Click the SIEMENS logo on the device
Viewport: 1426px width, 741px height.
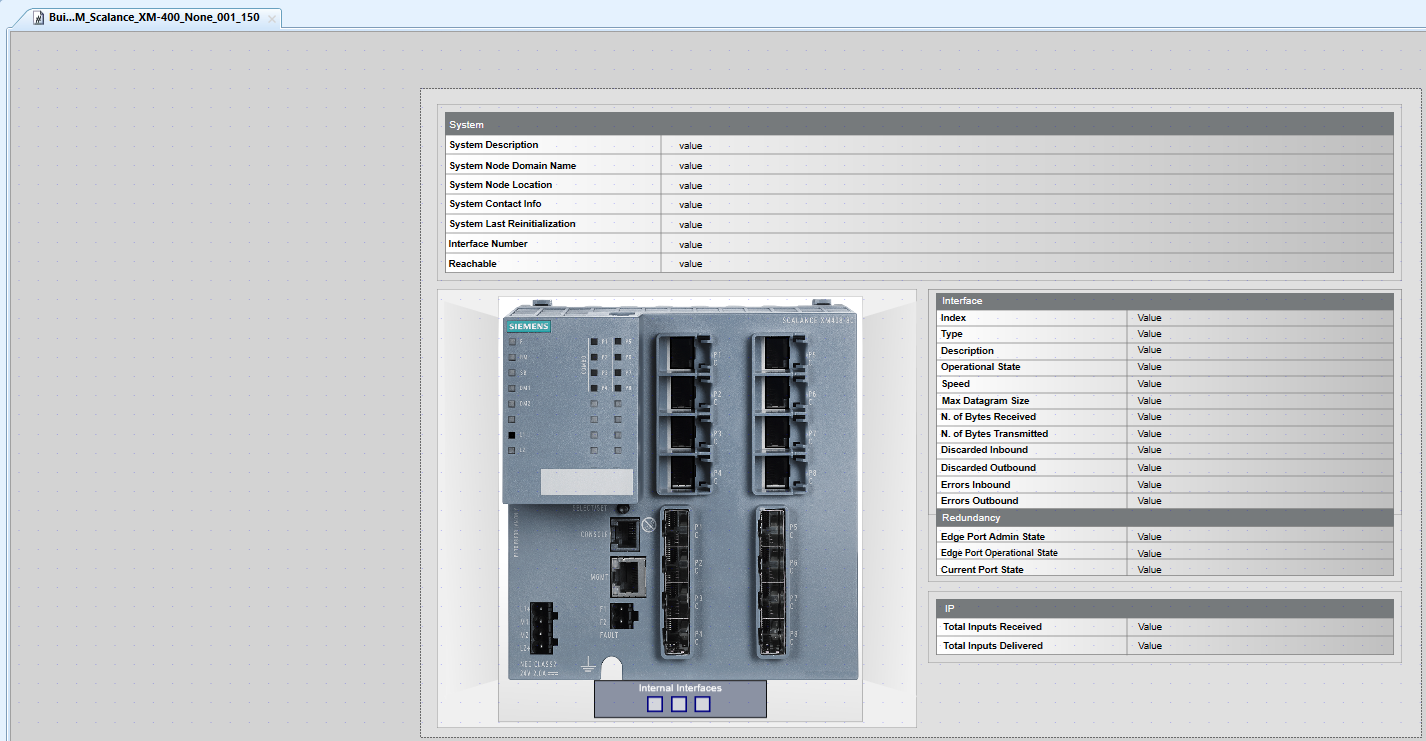pyautogui.click(x=528, y=325)
